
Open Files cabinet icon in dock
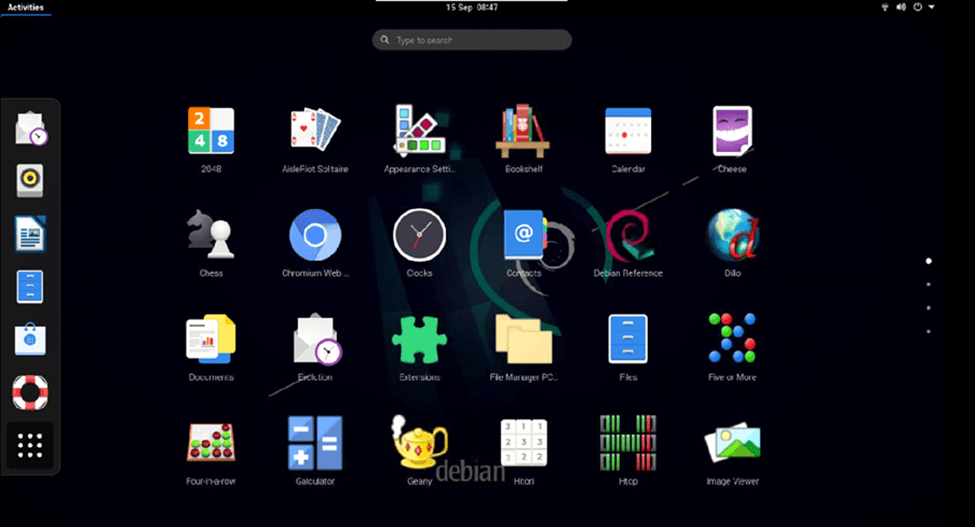pos(30,286)
